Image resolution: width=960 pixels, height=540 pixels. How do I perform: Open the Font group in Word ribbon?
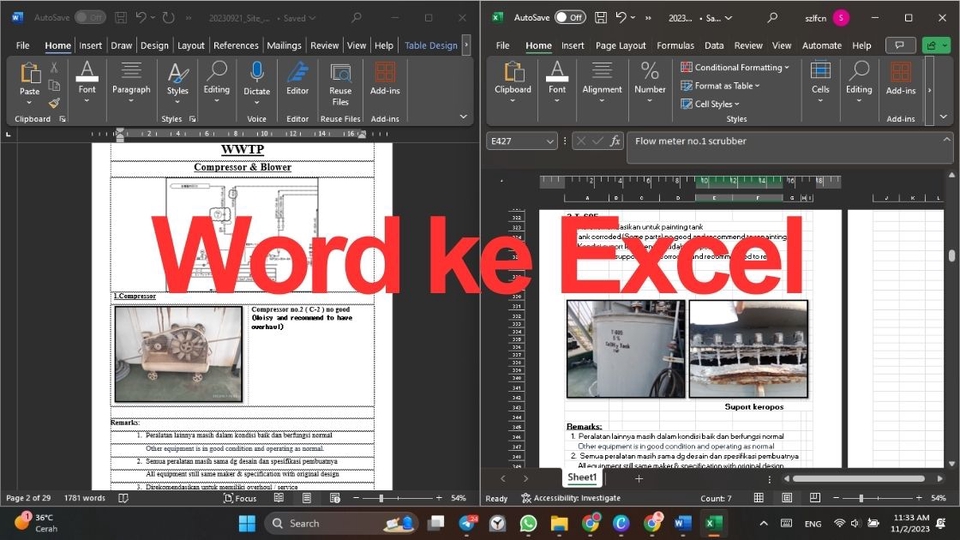coord(87,82)
